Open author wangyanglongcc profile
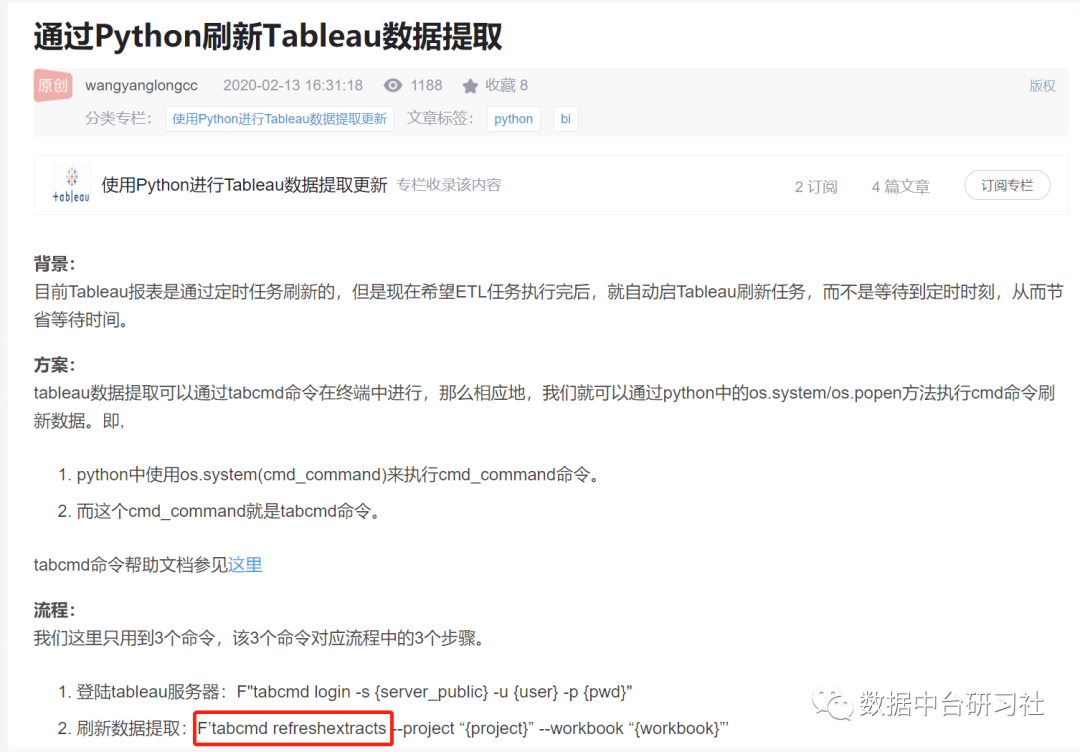 coord(141,85)
